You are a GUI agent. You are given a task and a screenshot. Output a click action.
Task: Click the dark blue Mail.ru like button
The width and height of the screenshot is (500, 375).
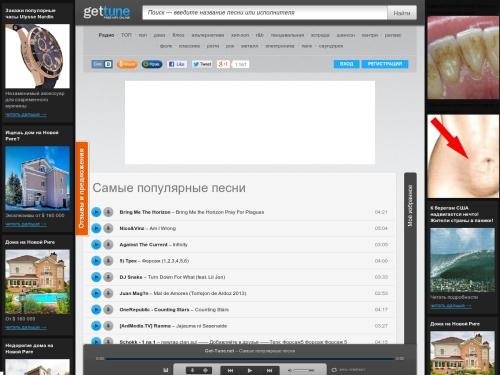152,64
